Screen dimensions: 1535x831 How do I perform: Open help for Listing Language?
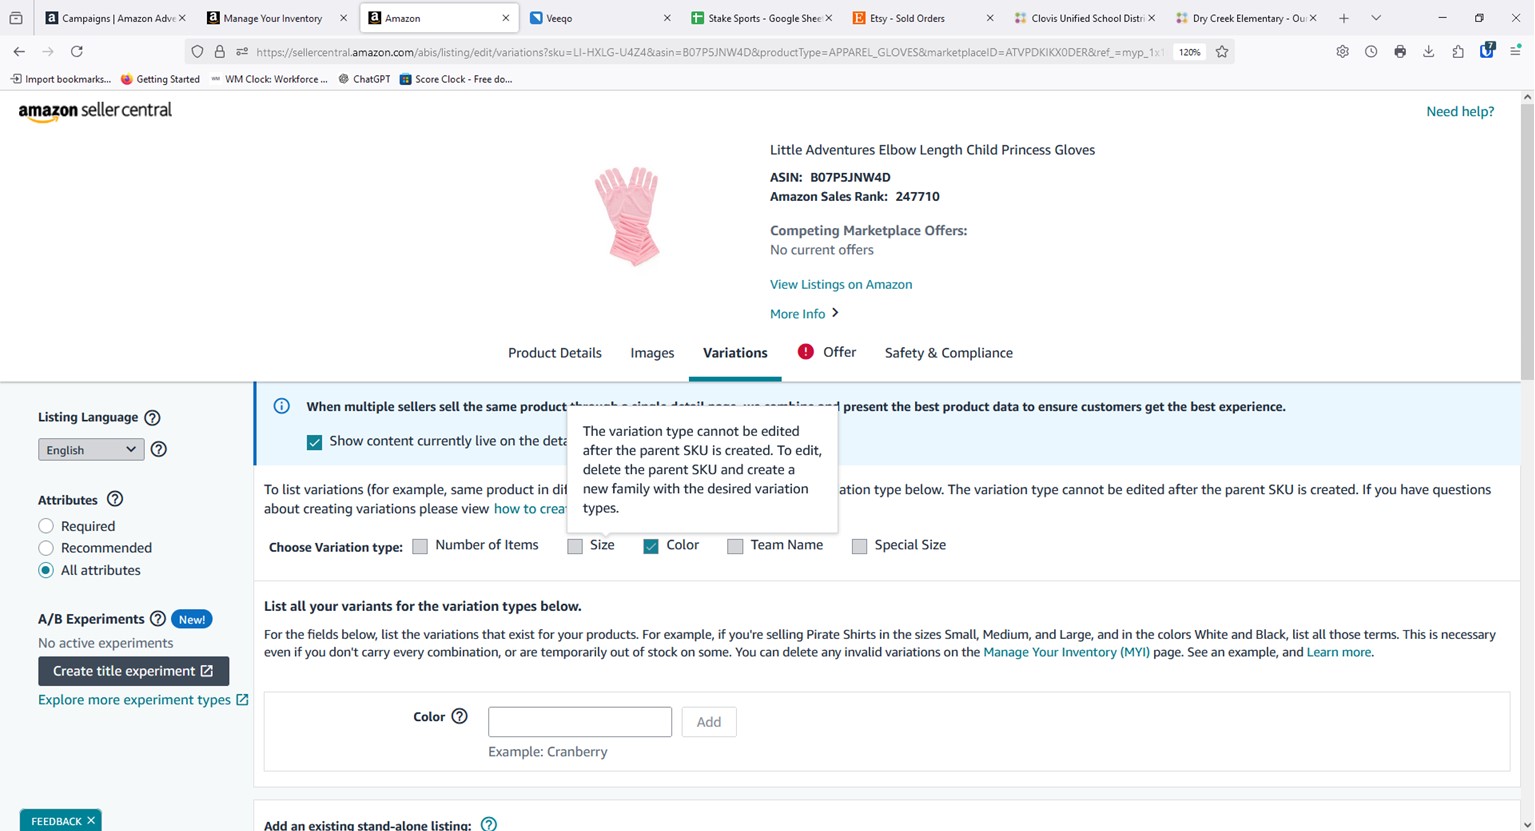tap(152, 418)
